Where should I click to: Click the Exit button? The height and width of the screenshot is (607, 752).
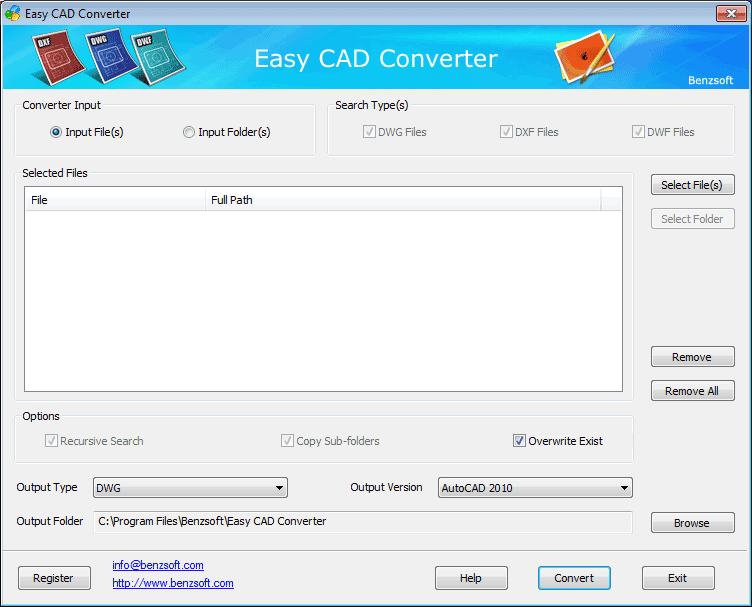(x=678, y=578)
